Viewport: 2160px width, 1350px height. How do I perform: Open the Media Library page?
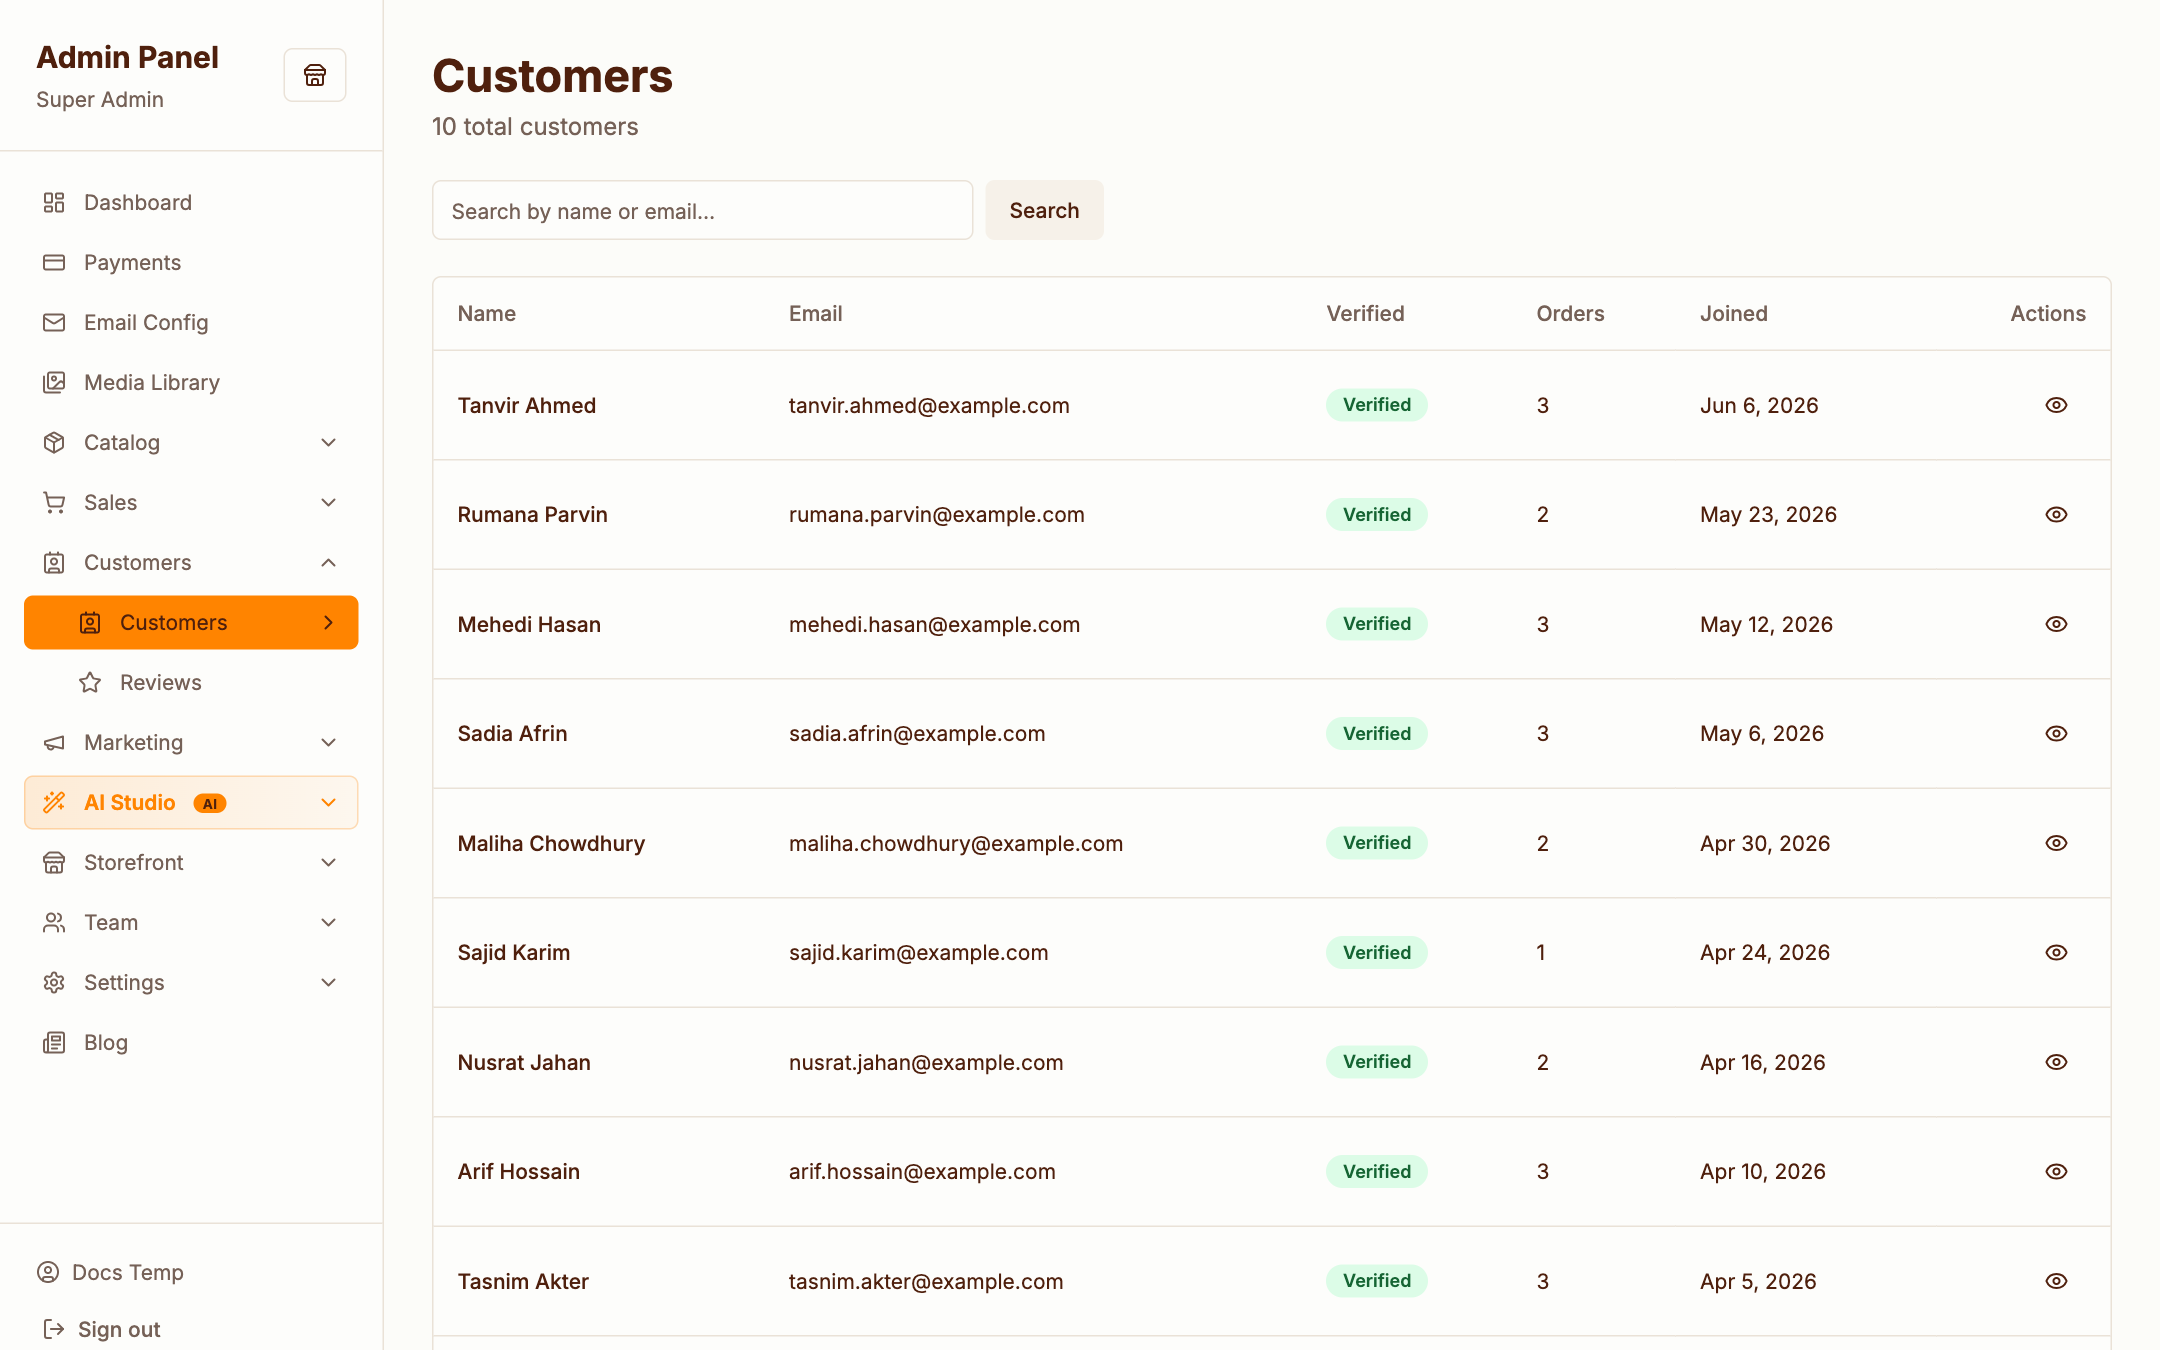click(191, 383)
